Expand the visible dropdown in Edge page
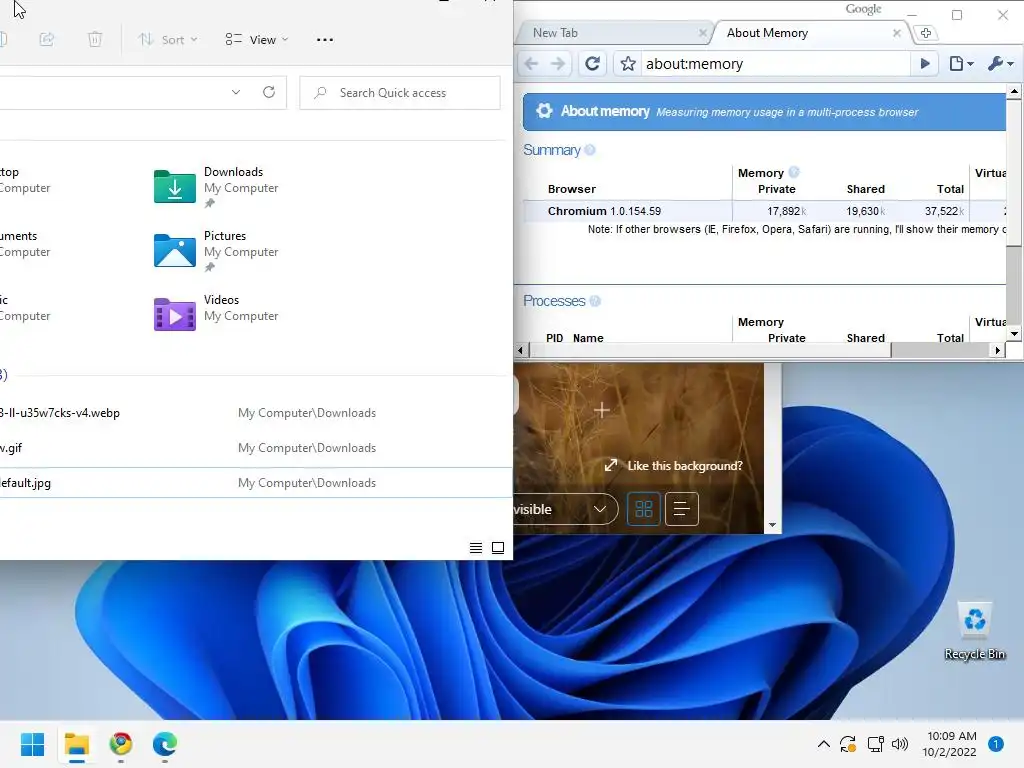This screenshot has height=768, width=1024. 566,509
